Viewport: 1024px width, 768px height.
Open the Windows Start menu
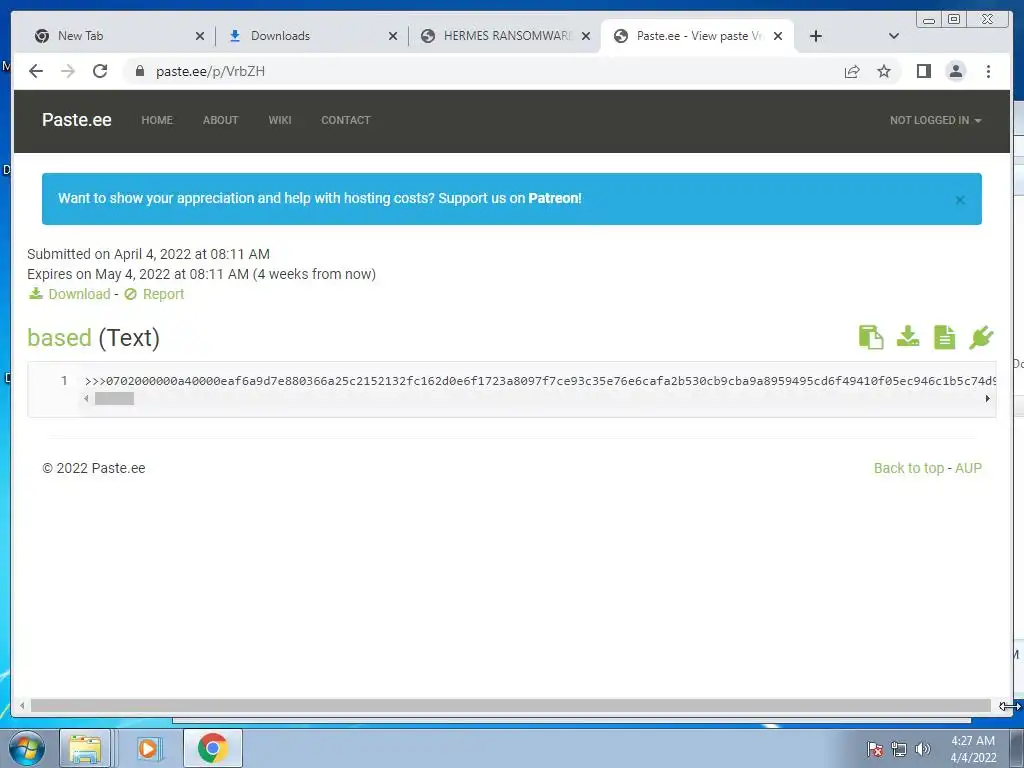27,748
